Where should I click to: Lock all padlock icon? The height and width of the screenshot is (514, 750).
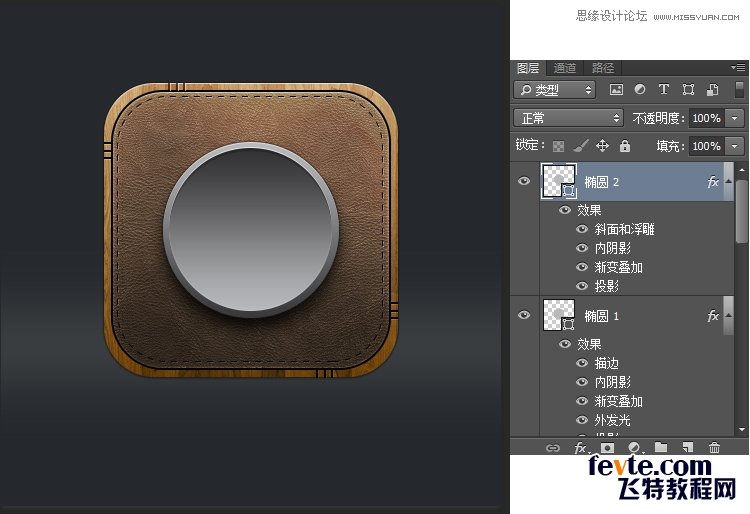click(625, 146)
